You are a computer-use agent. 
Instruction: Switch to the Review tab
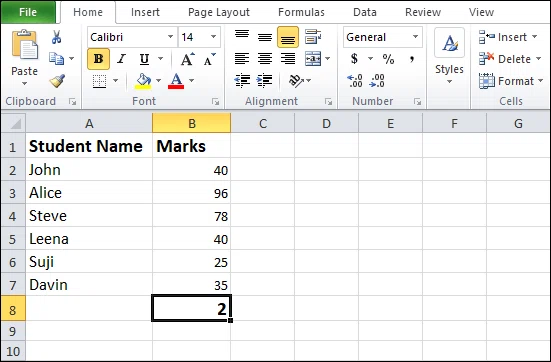click(x=423, y=12)
